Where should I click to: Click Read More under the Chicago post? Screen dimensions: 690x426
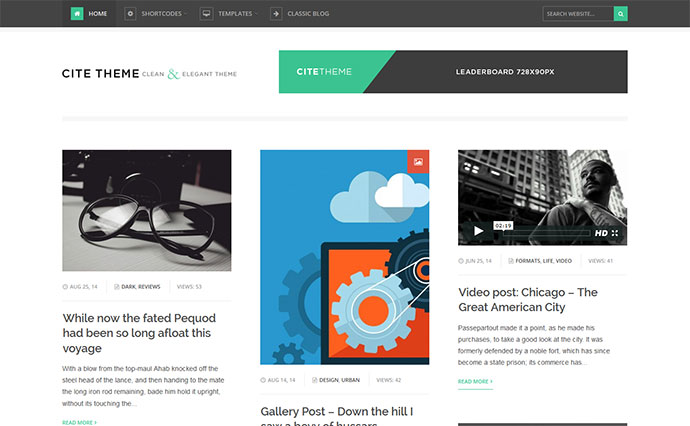(x=475, y=382)
